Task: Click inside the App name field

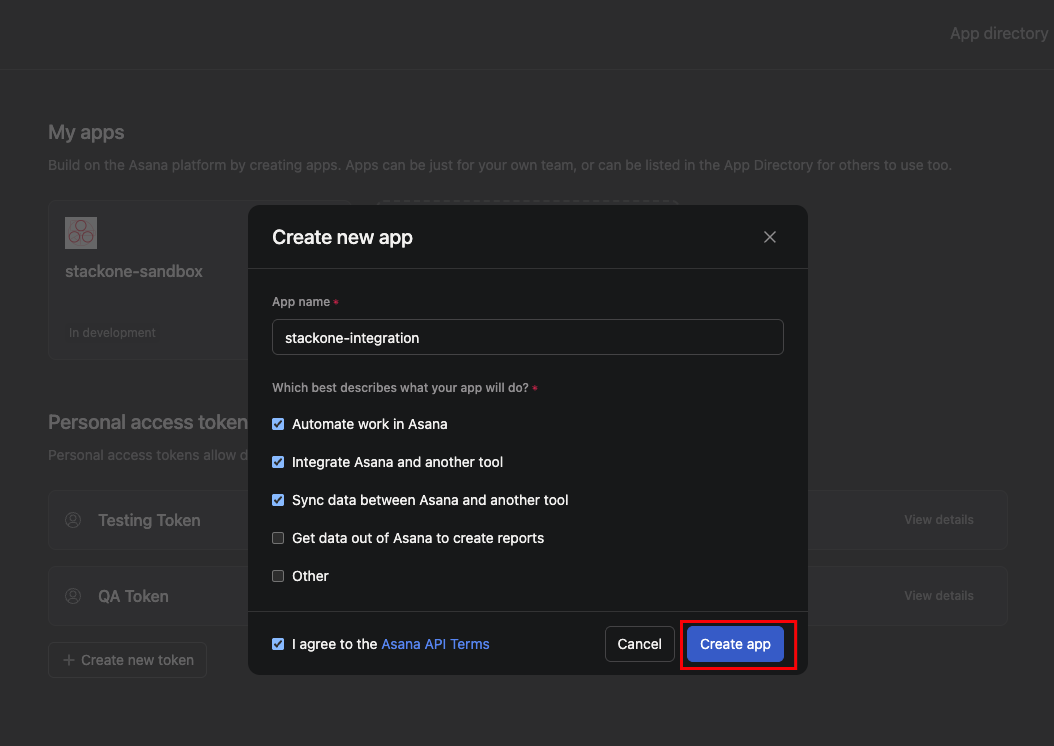Action: click(527, 337)
